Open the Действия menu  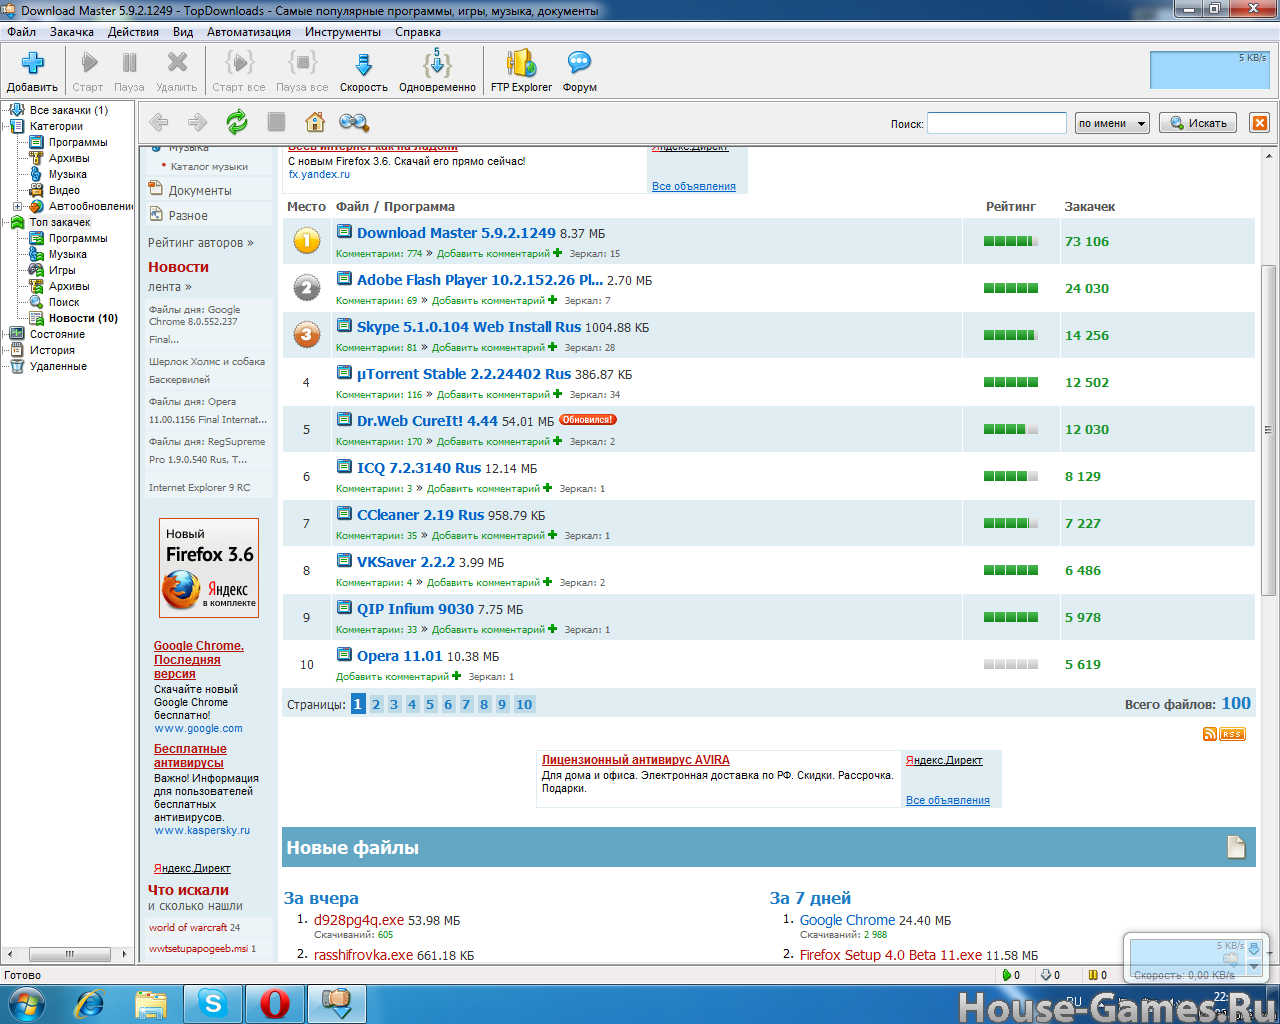[x=133, y=32]
